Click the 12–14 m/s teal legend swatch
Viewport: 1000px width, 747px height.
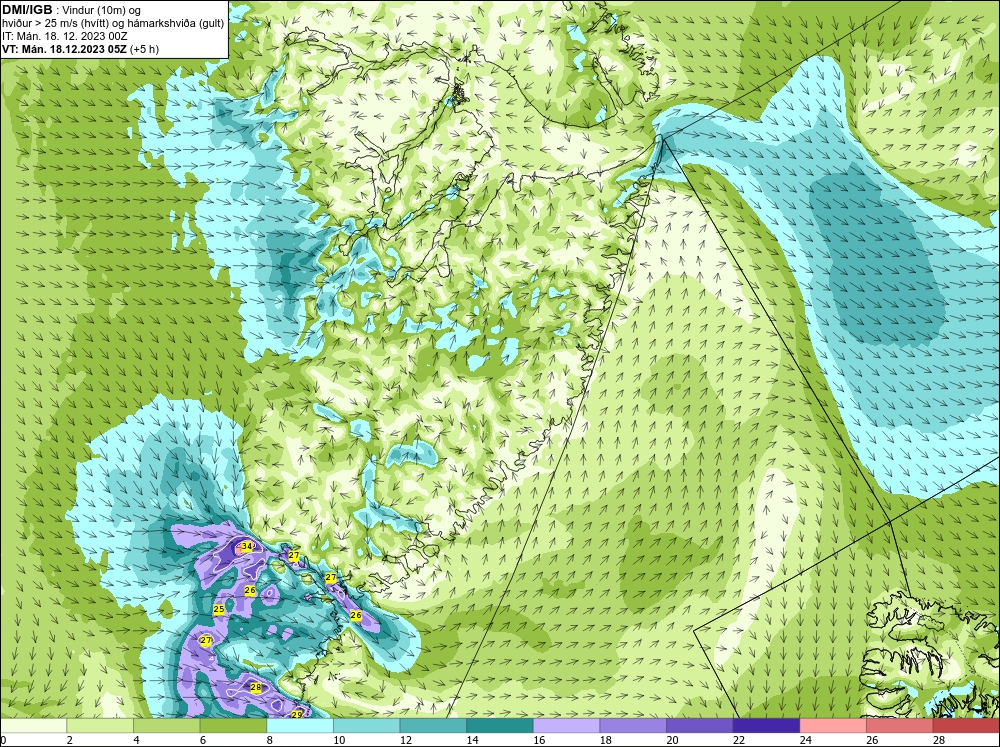433,726
